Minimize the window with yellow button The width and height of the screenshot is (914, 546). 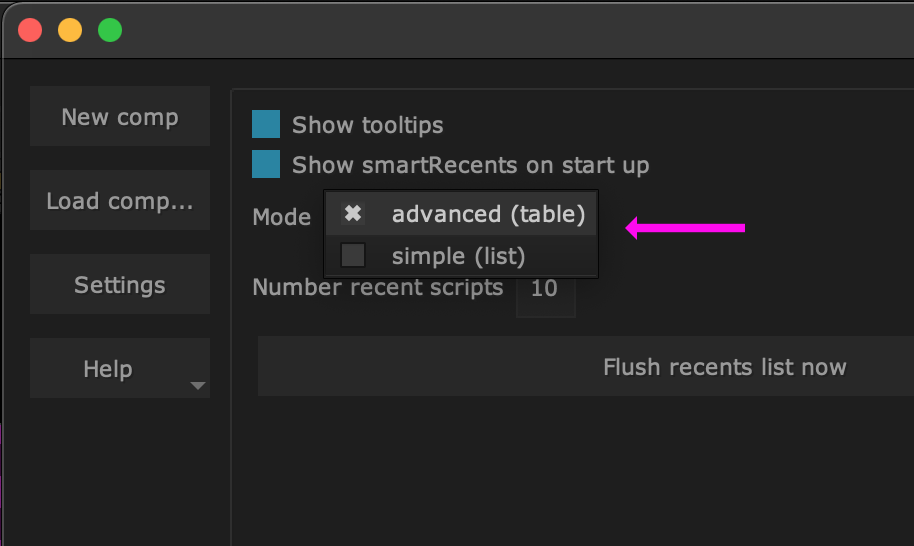coord(70,30)
